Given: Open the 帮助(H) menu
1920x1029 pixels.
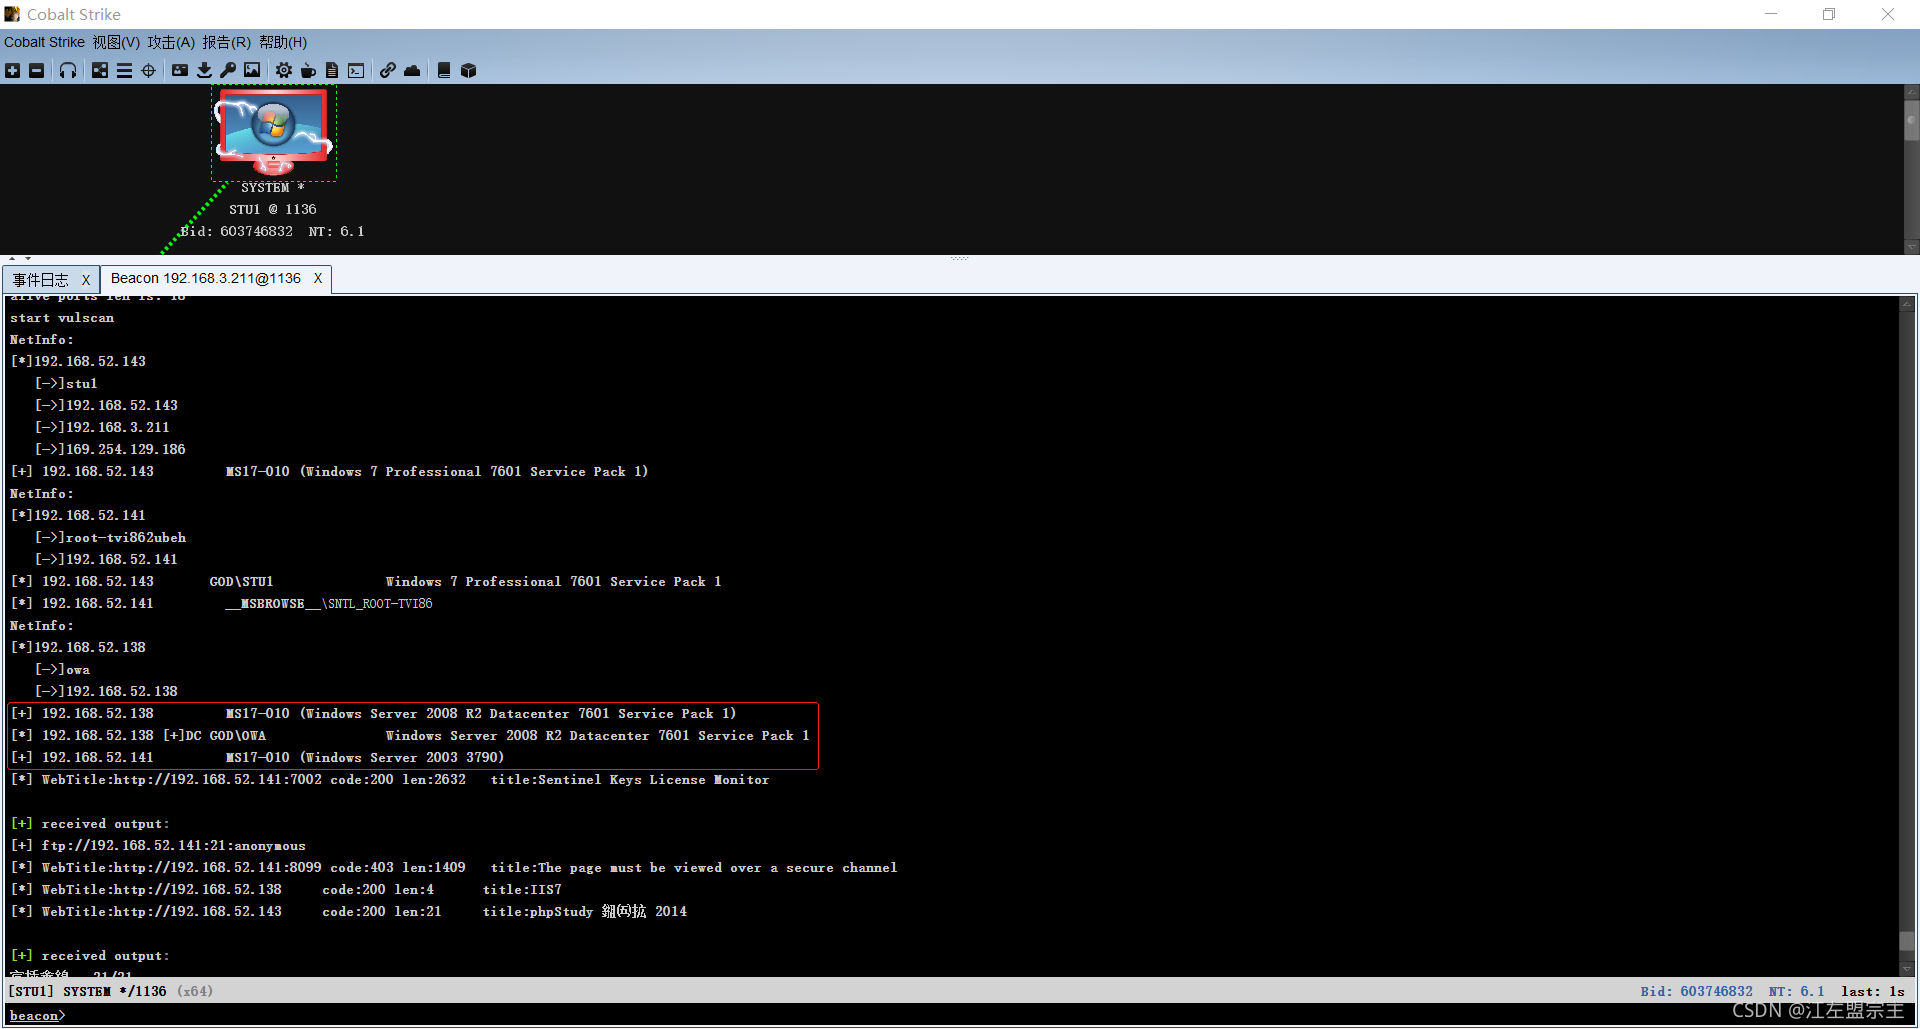Looking at the screenshot, I should coord(283,42).
